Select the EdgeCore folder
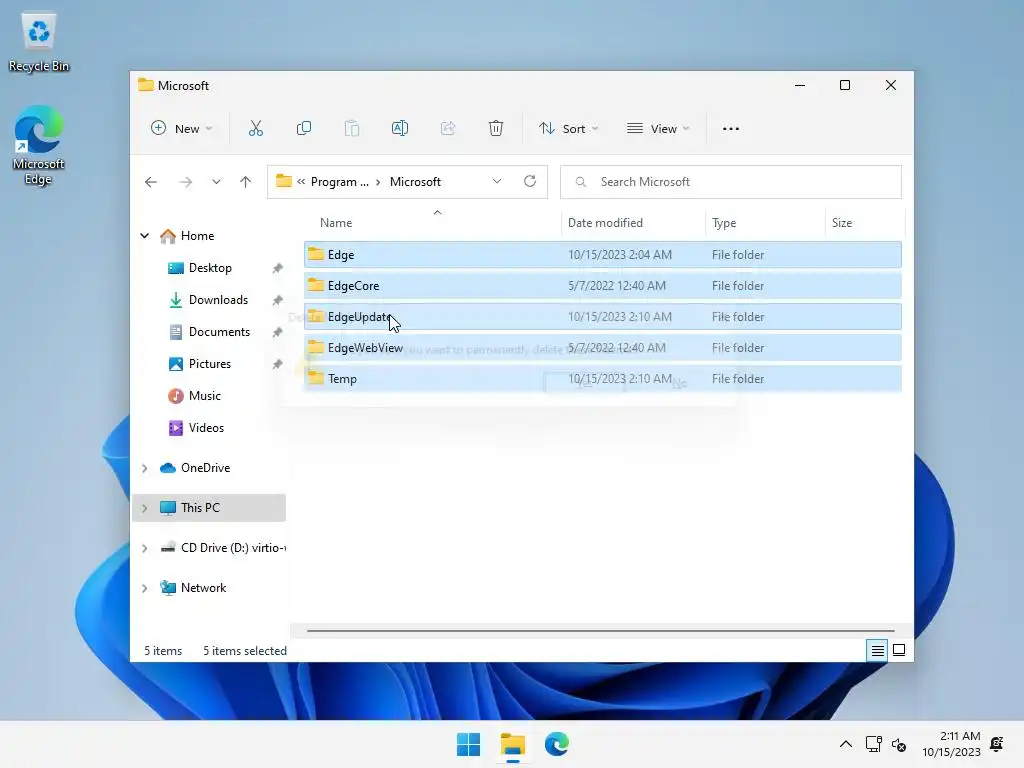Viewport: 1024px width, 768px height. (602, 285)
